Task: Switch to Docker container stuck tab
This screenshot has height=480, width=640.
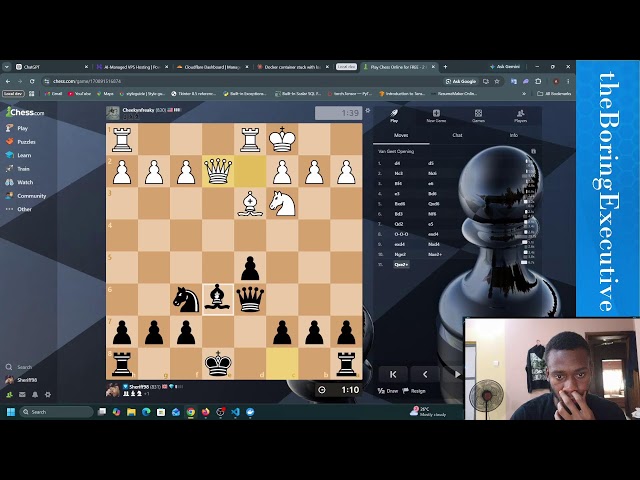Action: tap(292, 67)
